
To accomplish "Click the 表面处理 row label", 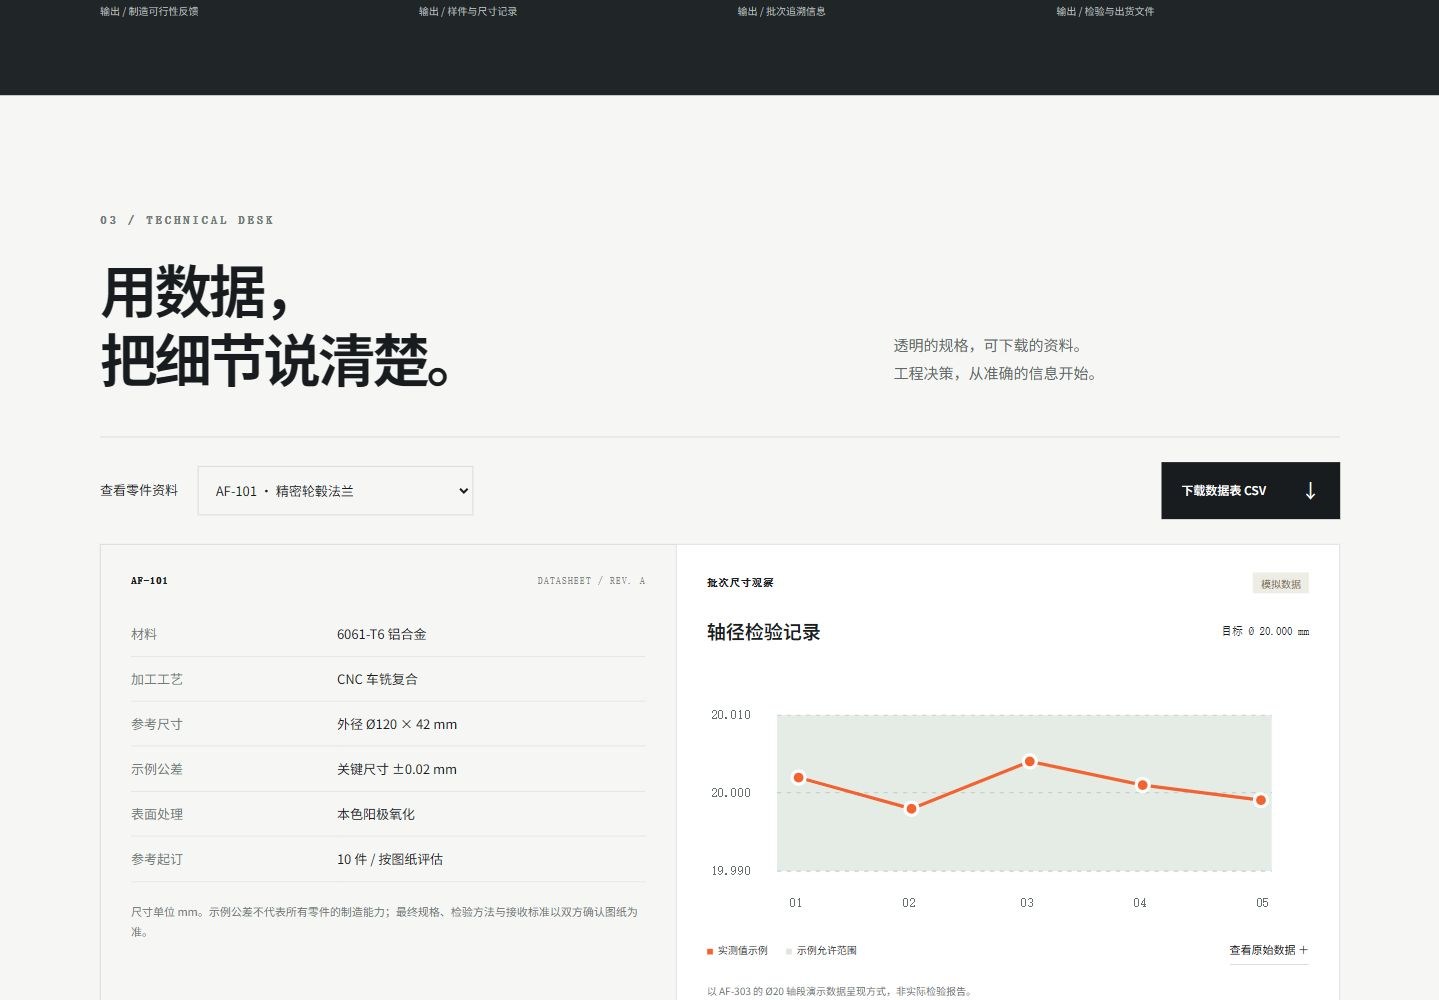I will coord(157,814).
